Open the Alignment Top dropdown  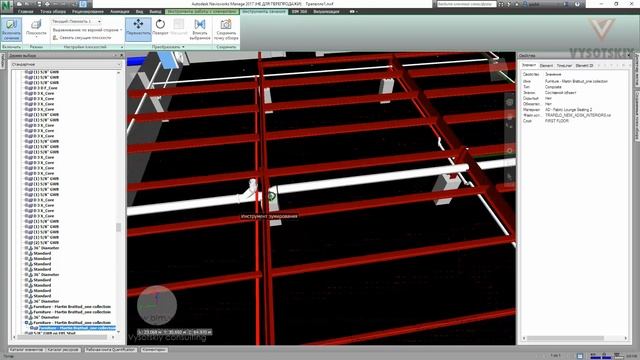tap(87, 30)
